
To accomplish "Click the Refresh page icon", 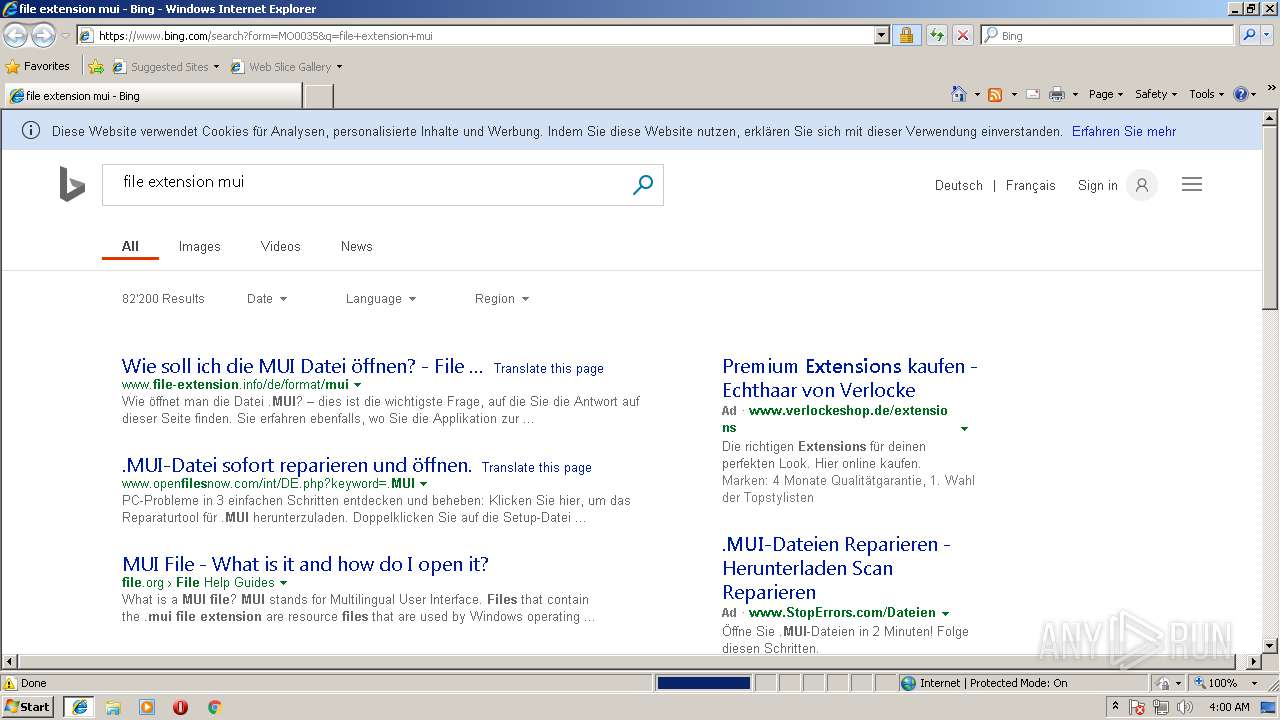I will tap(936, 35).
